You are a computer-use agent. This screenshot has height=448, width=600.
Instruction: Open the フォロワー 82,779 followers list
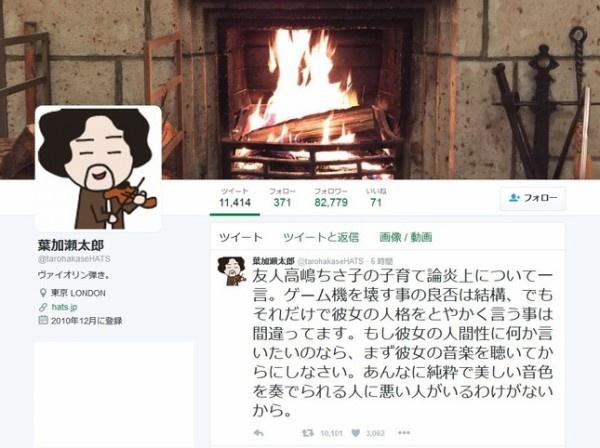point(331,197)
